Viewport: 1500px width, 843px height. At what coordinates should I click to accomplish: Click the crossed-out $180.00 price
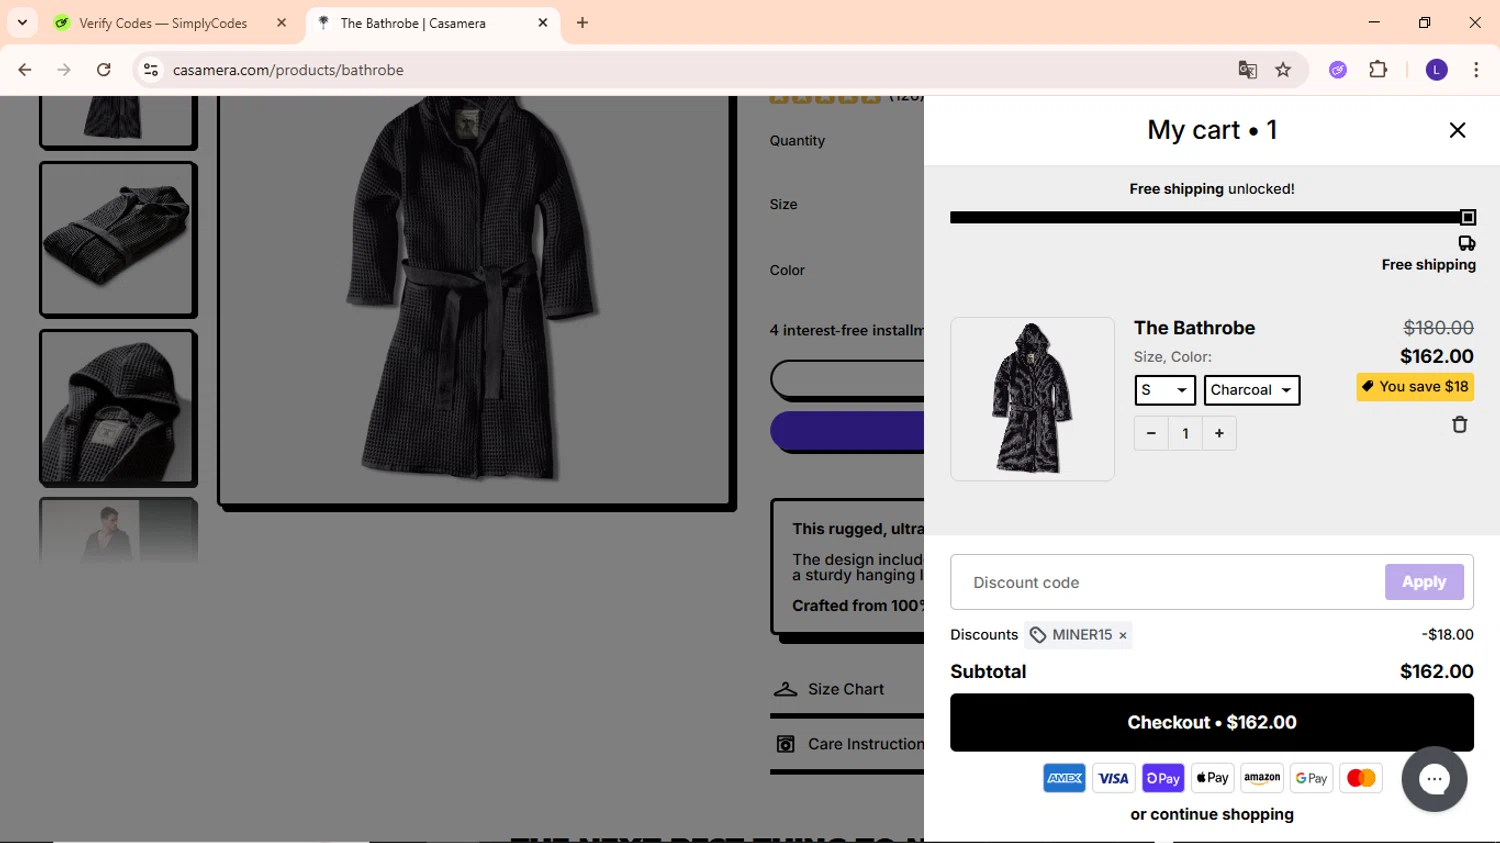[1438, 328]
